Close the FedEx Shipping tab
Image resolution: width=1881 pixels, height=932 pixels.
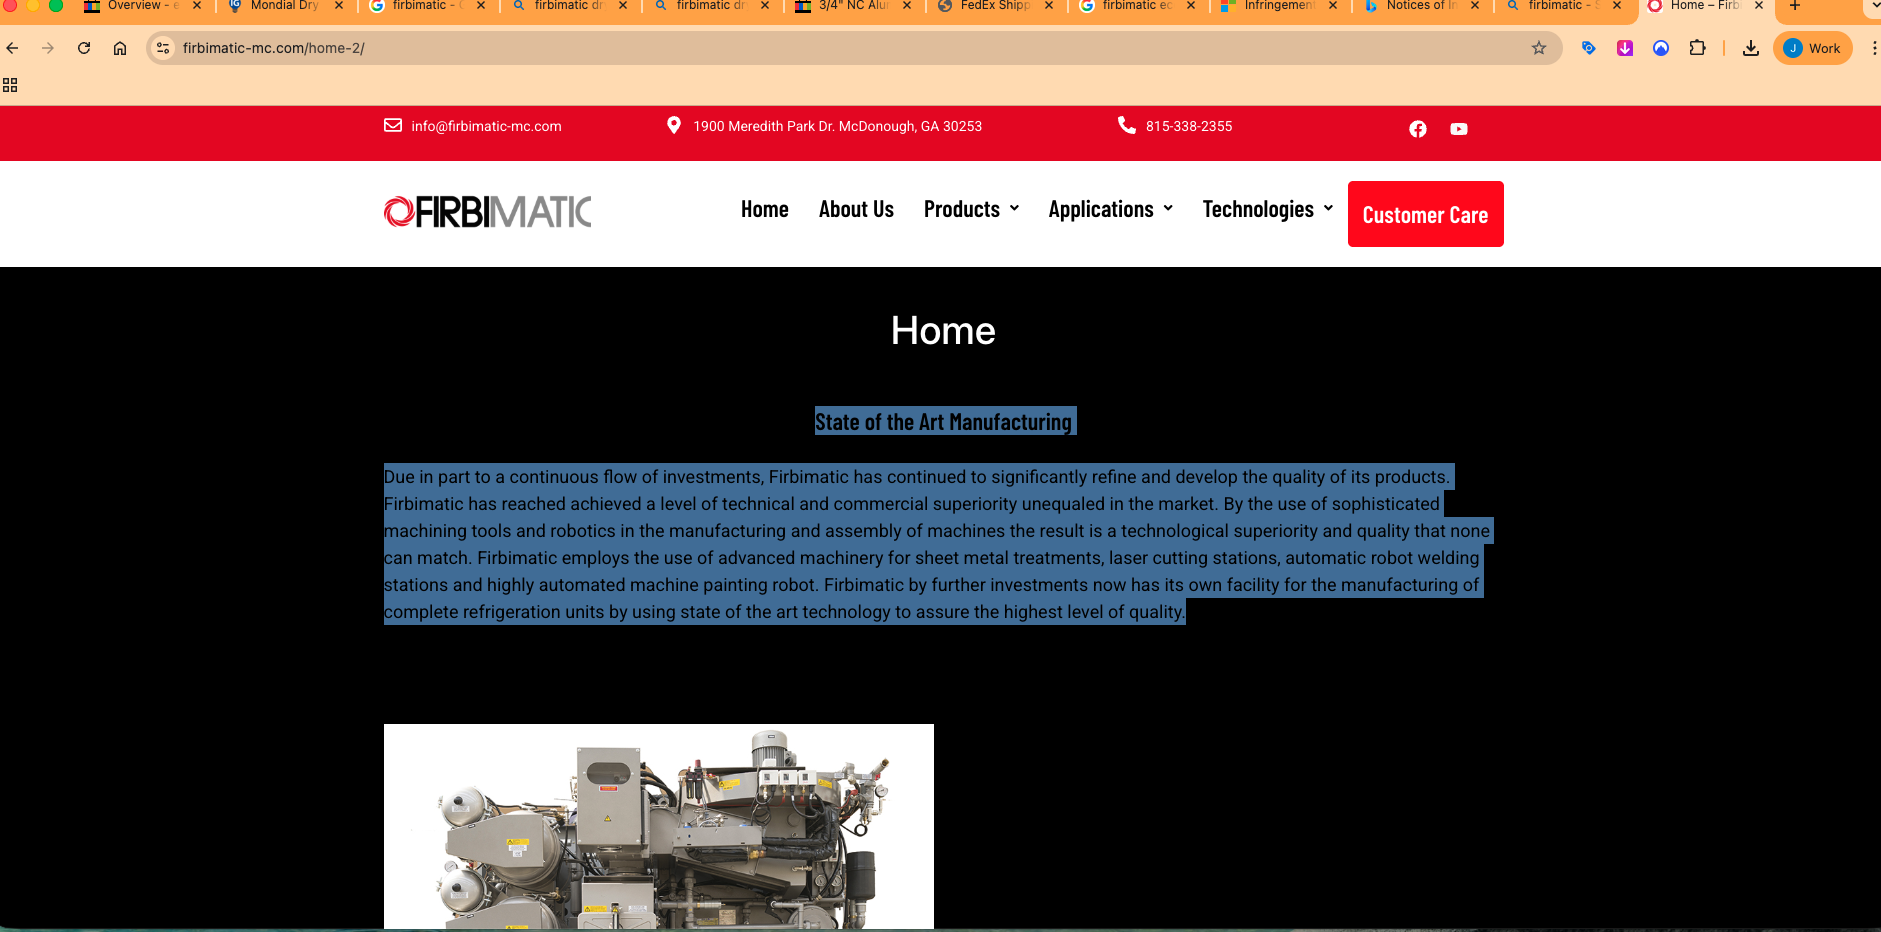tap(1049, 6)
